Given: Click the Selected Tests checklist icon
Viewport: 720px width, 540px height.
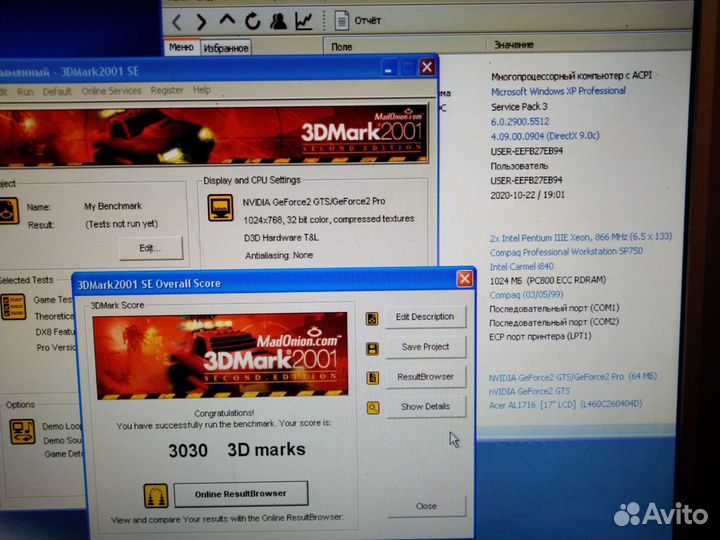Looking at the screenshot, I should (13, 307).
